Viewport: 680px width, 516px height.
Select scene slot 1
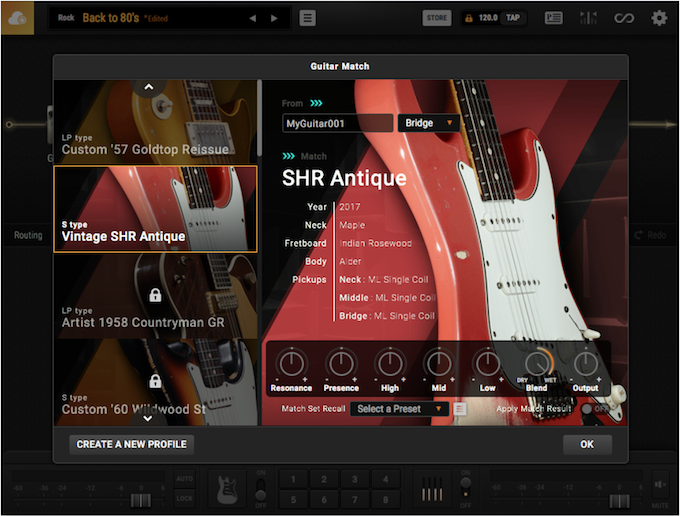pos(293,479)
